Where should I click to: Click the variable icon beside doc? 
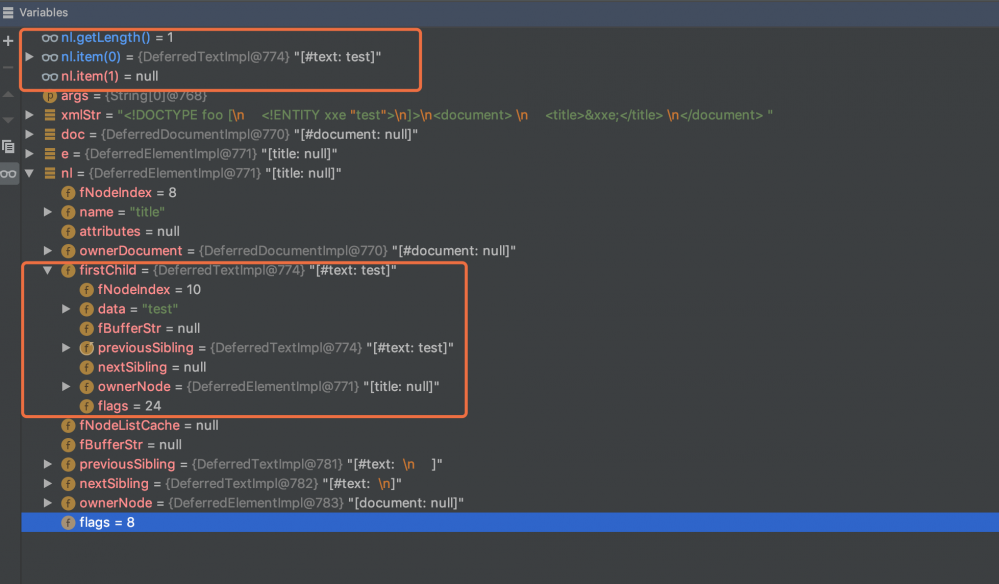50,134
